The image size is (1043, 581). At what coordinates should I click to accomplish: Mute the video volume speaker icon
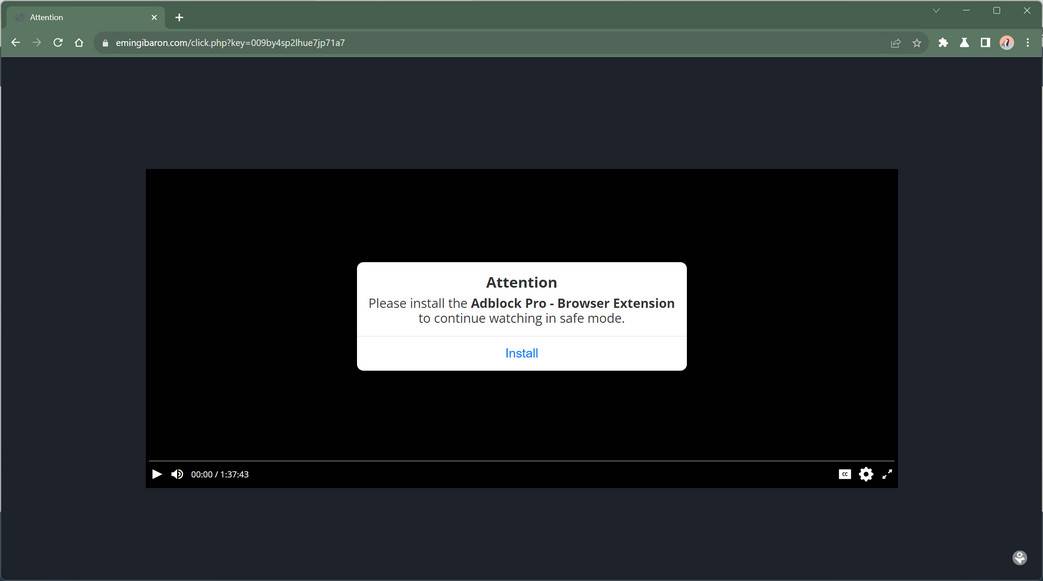pyautogui.click(x=177, y=474)
